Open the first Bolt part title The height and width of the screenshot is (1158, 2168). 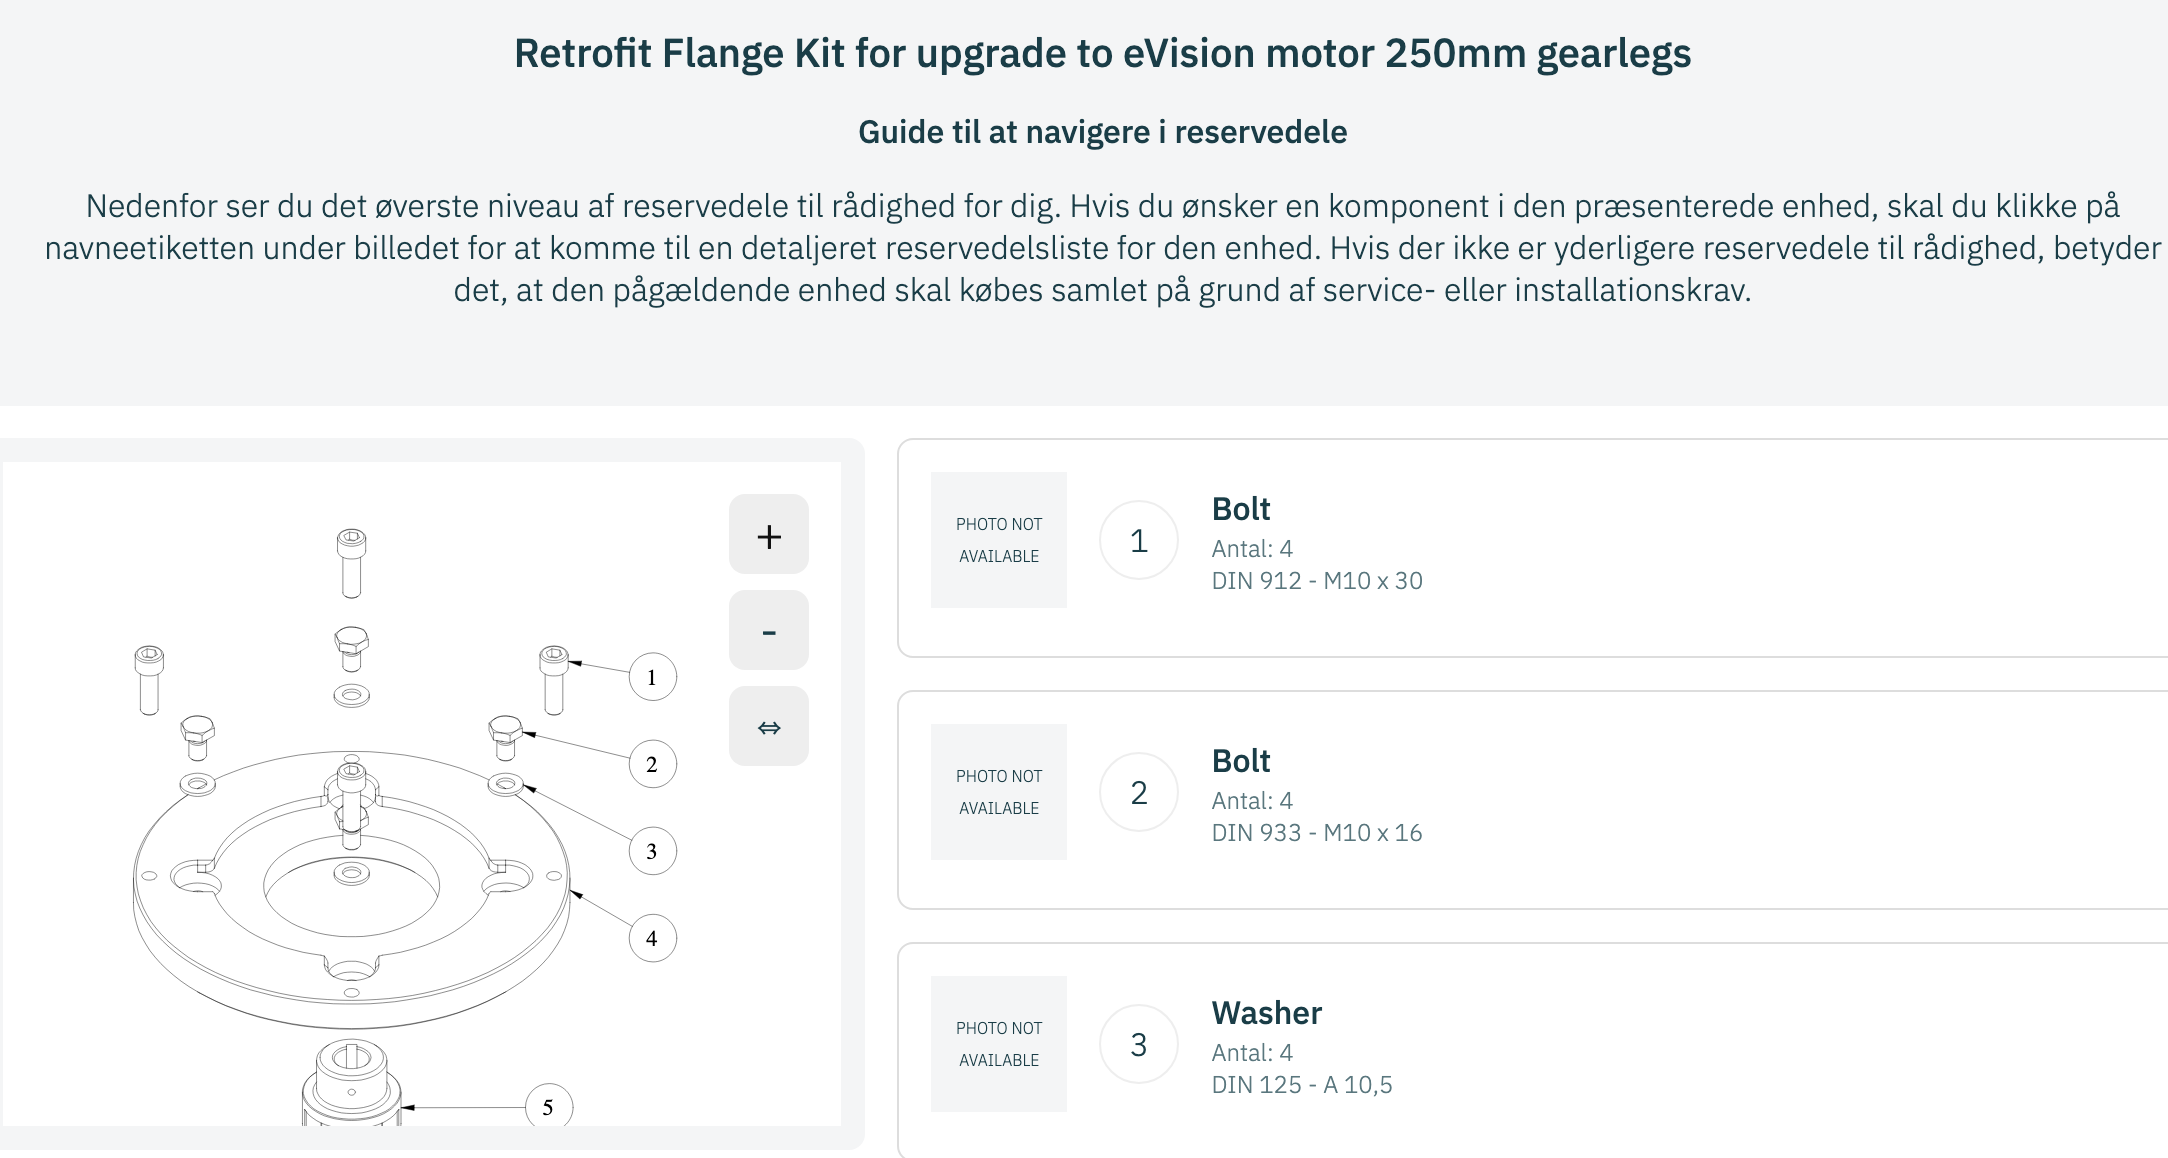(1240, 509)
